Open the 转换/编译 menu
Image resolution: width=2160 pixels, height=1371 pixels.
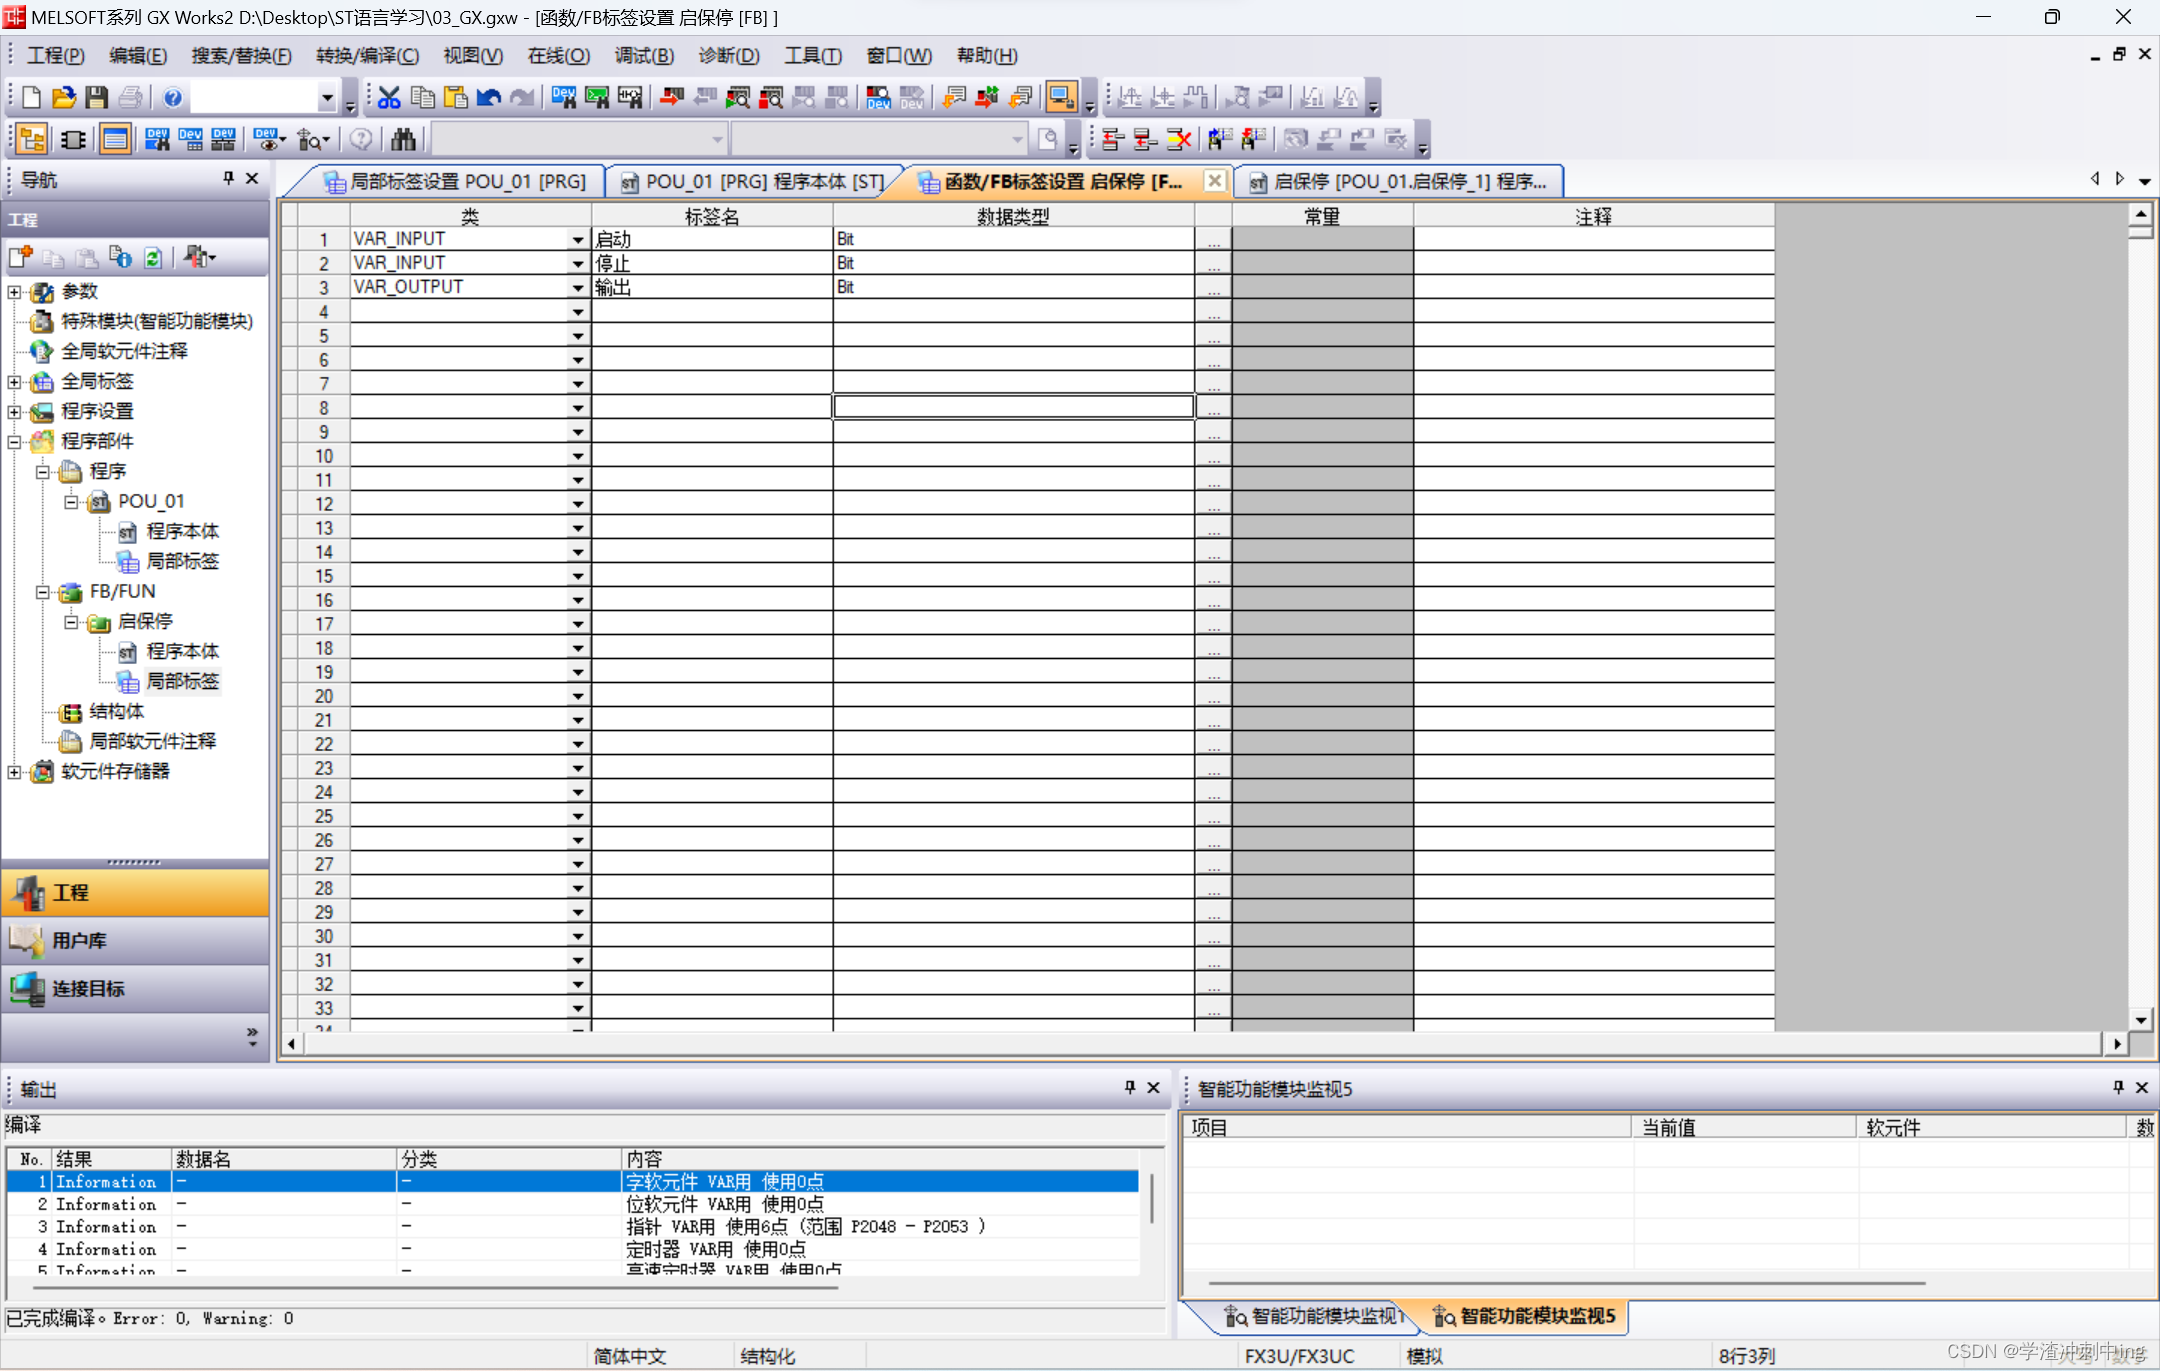pyautogui.click(x=367, y=56)
